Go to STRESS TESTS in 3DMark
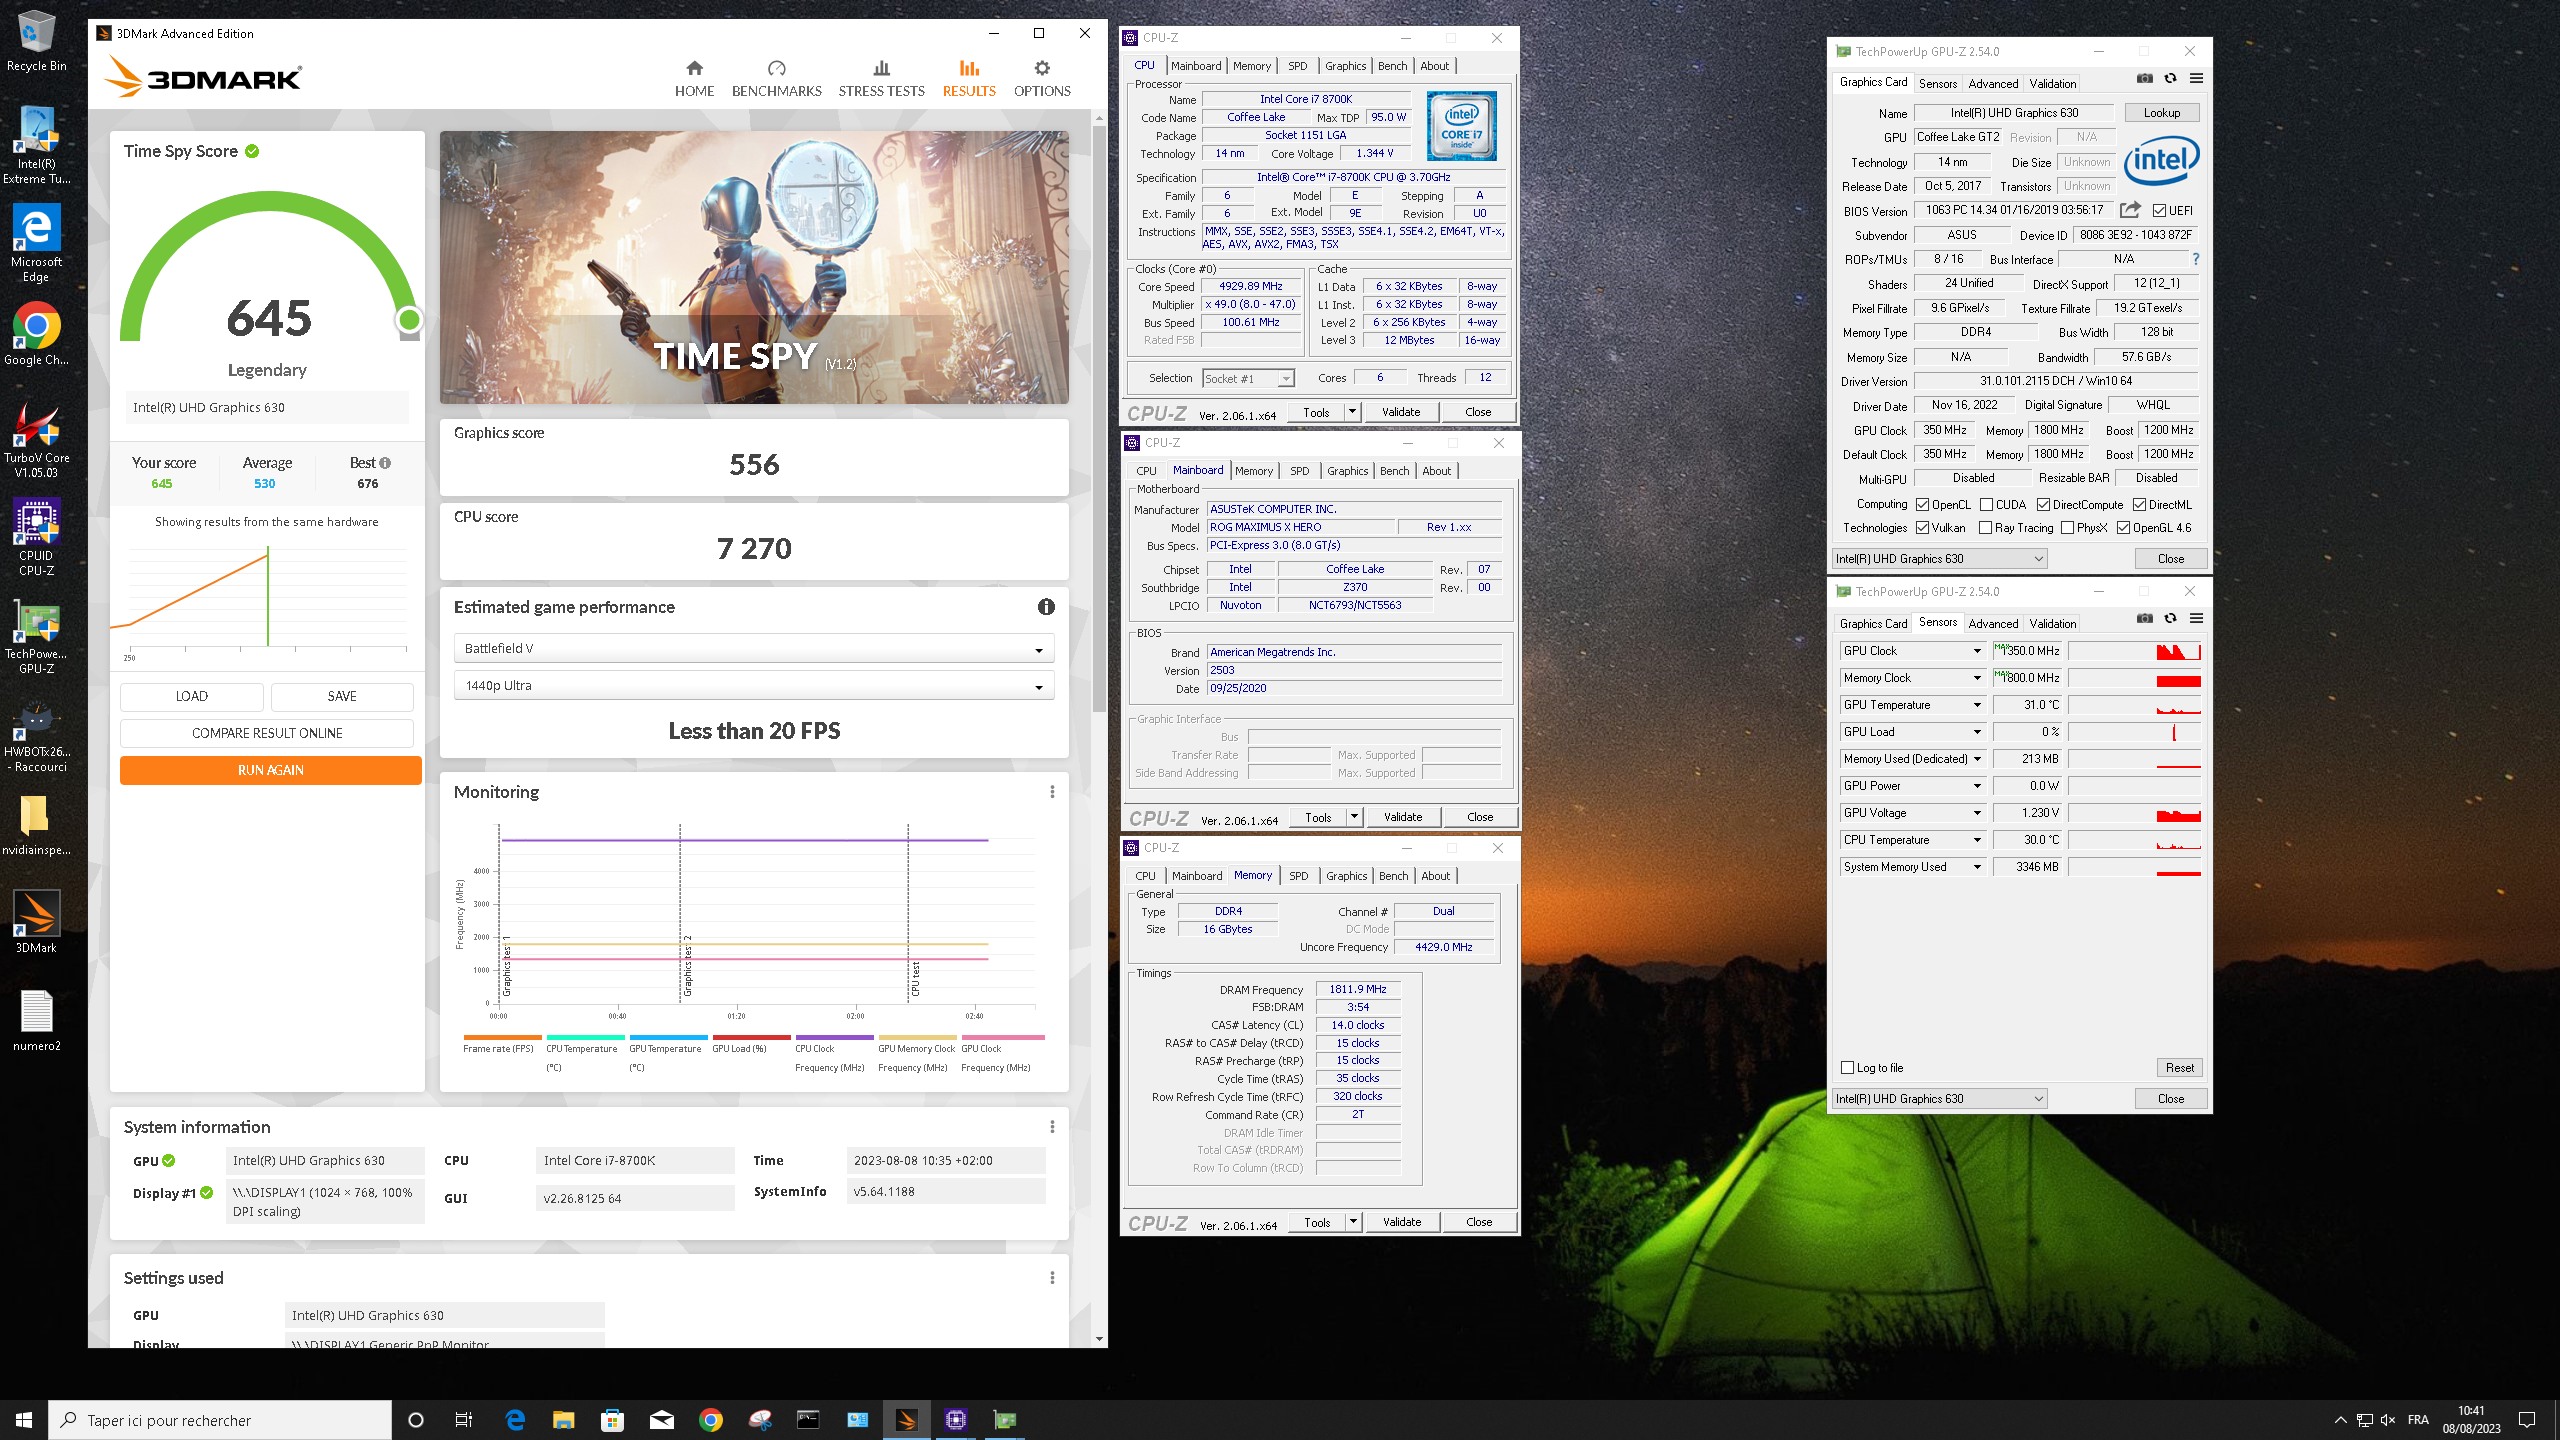The height and width of the screenshot is (1440, 2560). (881, 78)
